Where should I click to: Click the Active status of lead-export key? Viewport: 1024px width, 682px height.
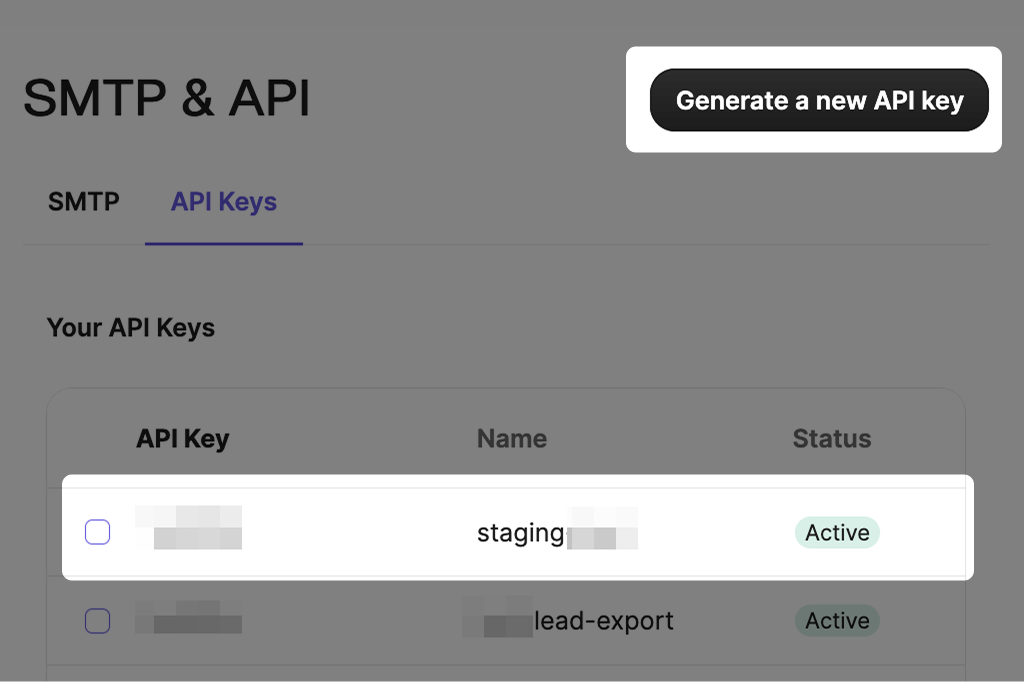[837, 621]
